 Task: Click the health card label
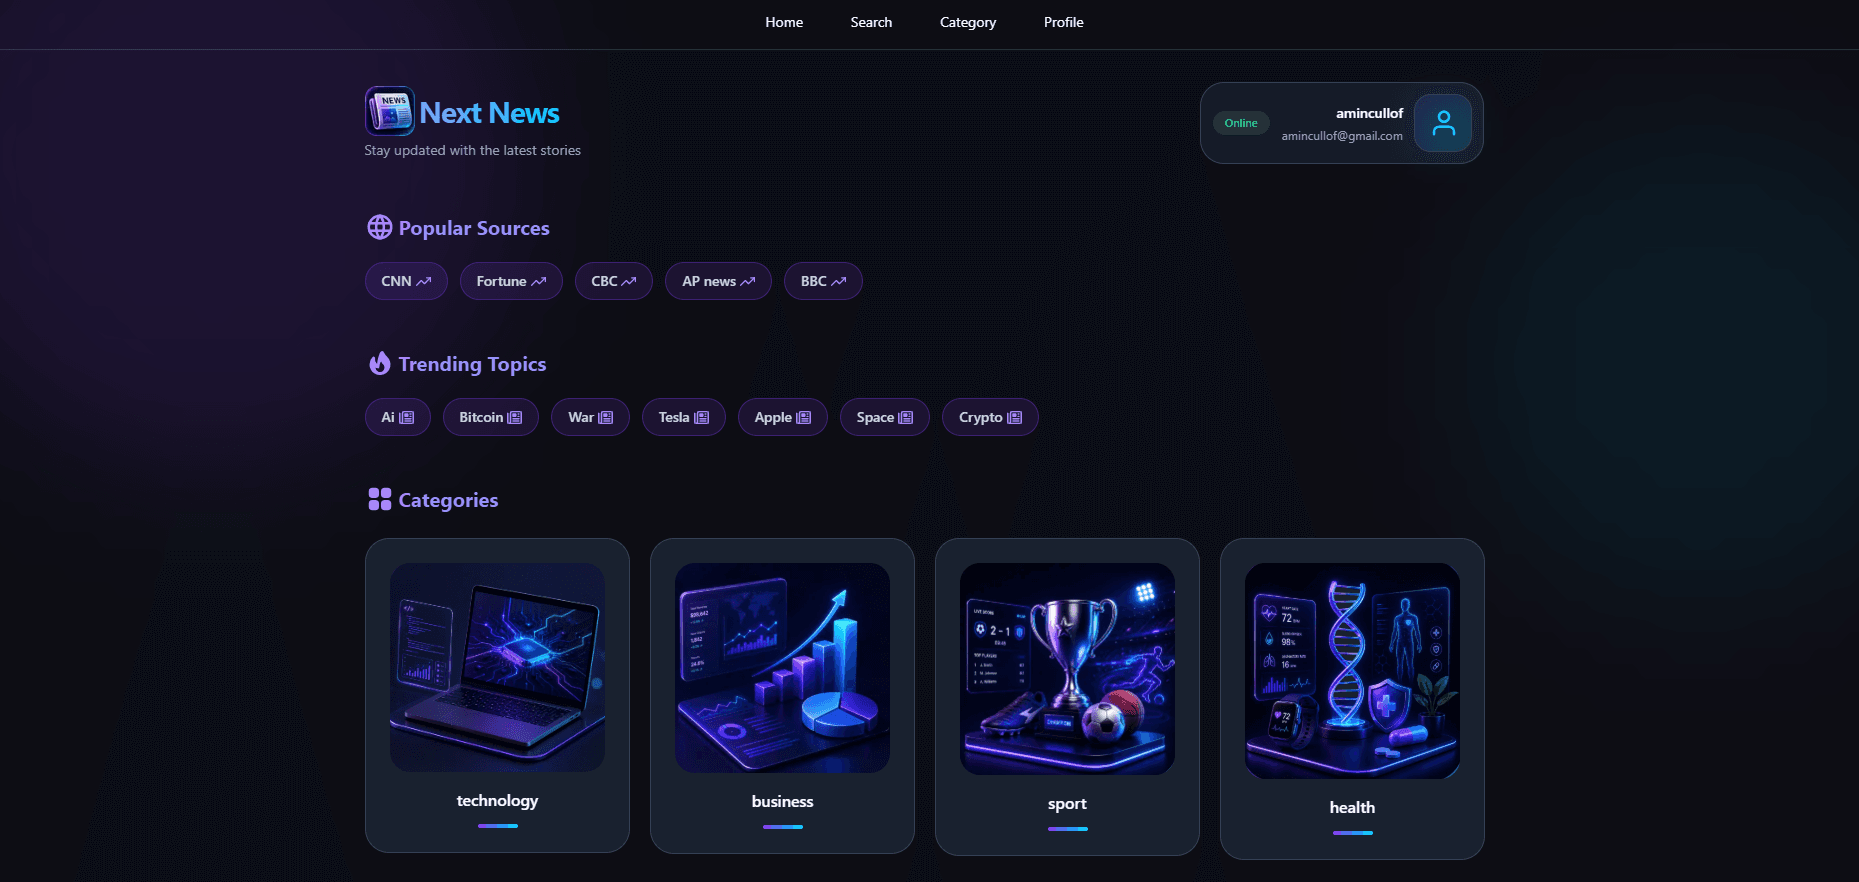click(1352, 807)
